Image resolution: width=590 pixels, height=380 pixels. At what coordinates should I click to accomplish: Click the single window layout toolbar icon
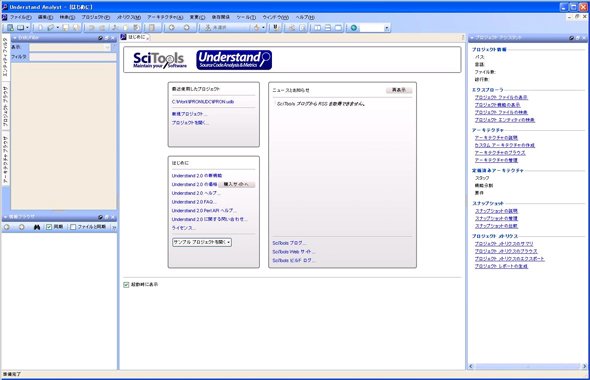(338, 28)
